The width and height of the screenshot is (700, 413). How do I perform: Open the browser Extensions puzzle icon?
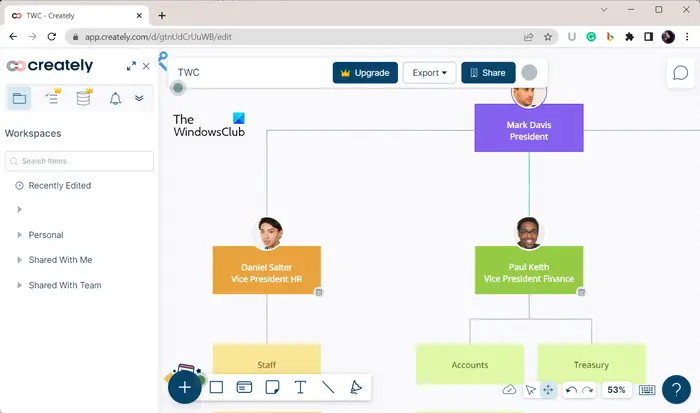629,37
